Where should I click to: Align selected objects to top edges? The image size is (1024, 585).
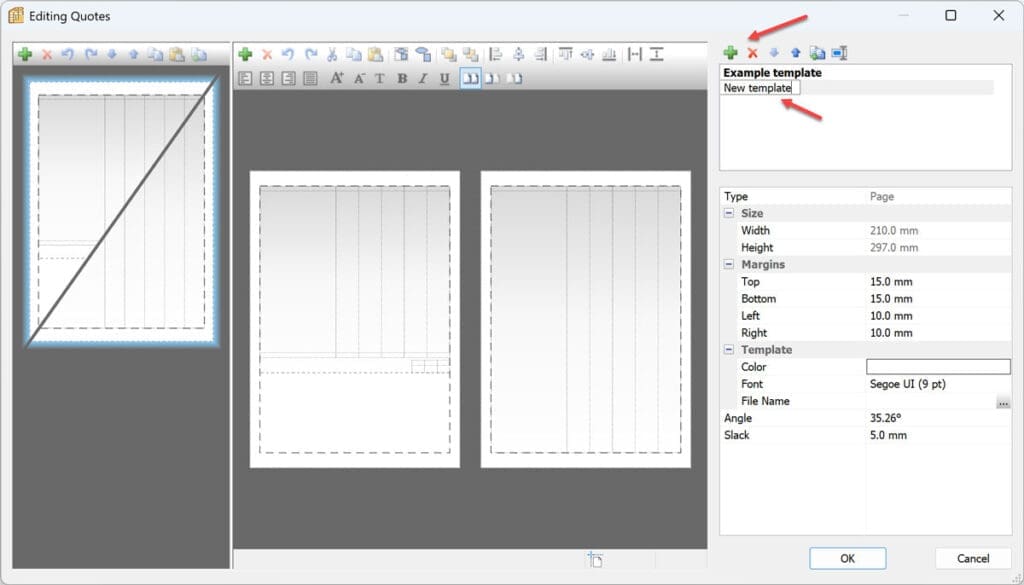566,54
